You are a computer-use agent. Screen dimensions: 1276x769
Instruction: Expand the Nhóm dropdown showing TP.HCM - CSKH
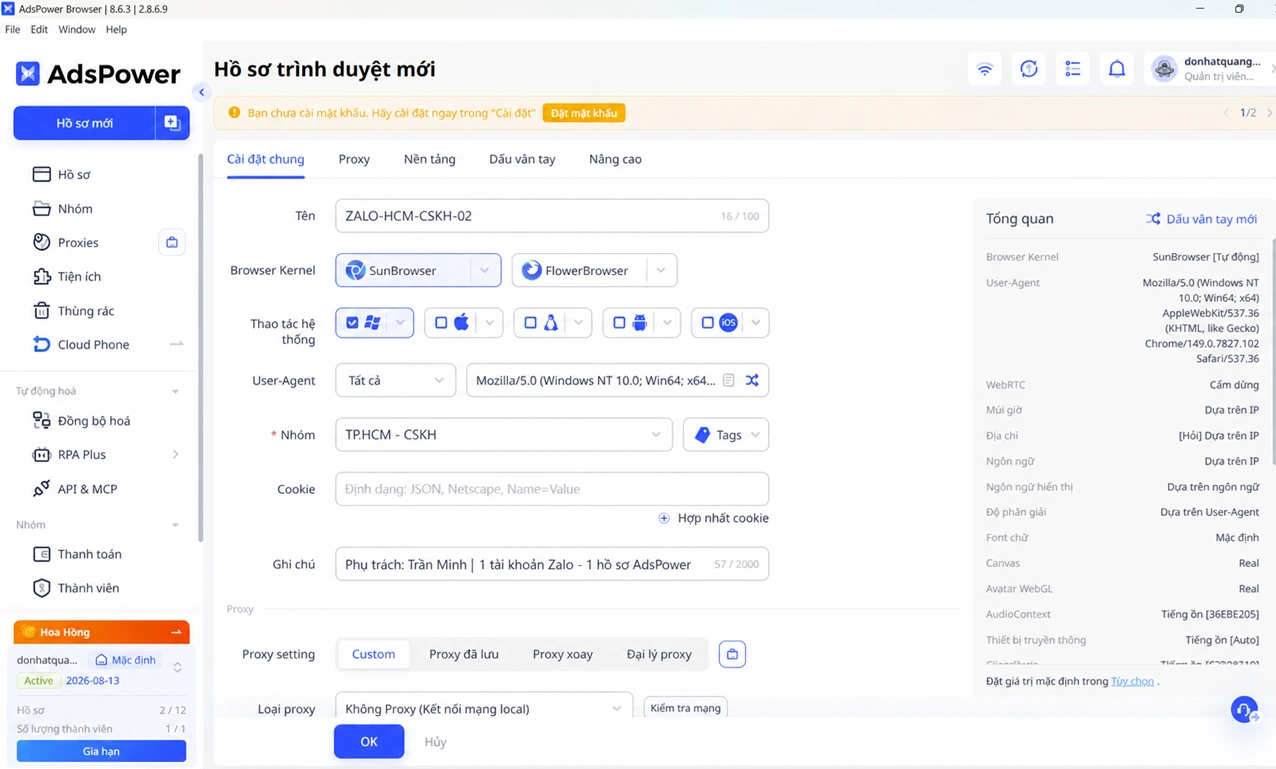pos(503,435)
